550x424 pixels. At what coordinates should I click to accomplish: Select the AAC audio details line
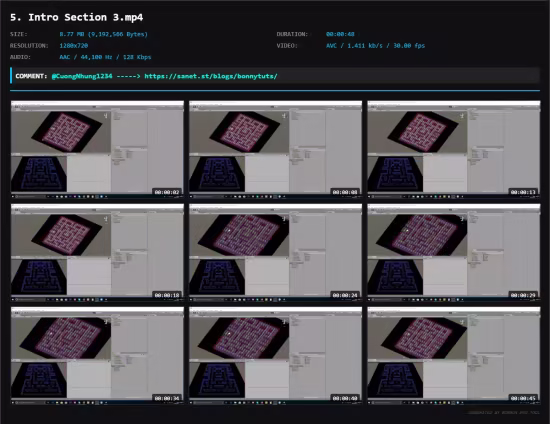point(105,57)
